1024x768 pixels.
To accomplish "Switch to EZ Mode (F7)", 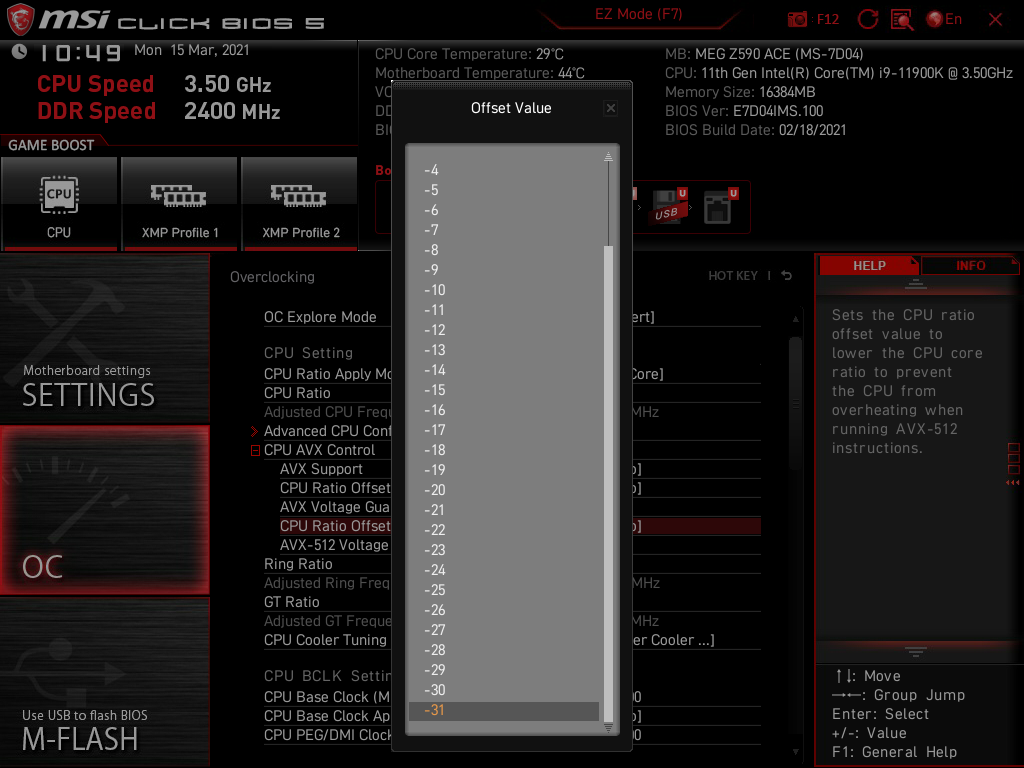I will tap(638, 14).
